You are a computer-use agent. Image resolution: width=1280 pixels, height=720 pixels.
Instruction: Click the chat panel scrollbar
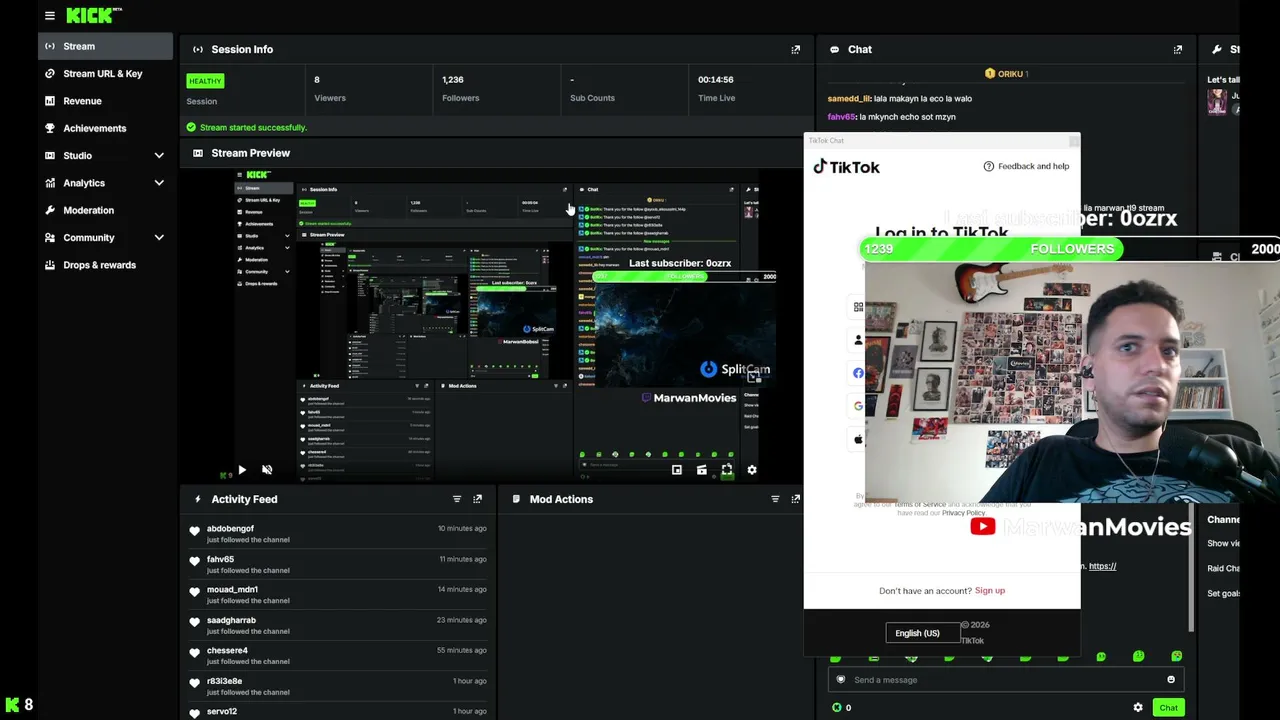tap(1190, 570)
